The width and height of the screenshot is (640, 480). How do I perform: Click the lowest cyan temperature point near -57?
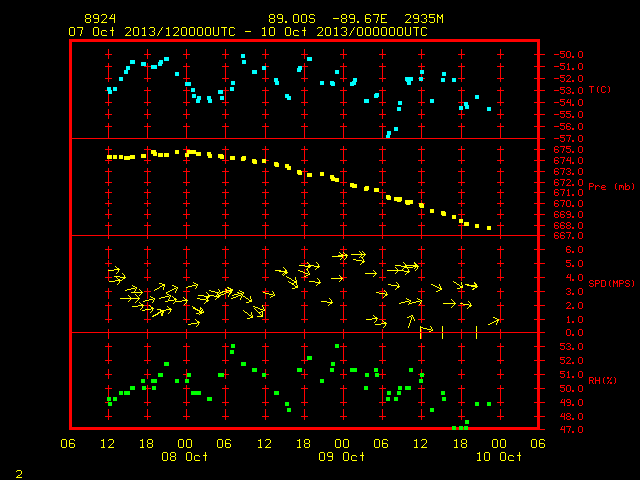(x=388, y=136)
